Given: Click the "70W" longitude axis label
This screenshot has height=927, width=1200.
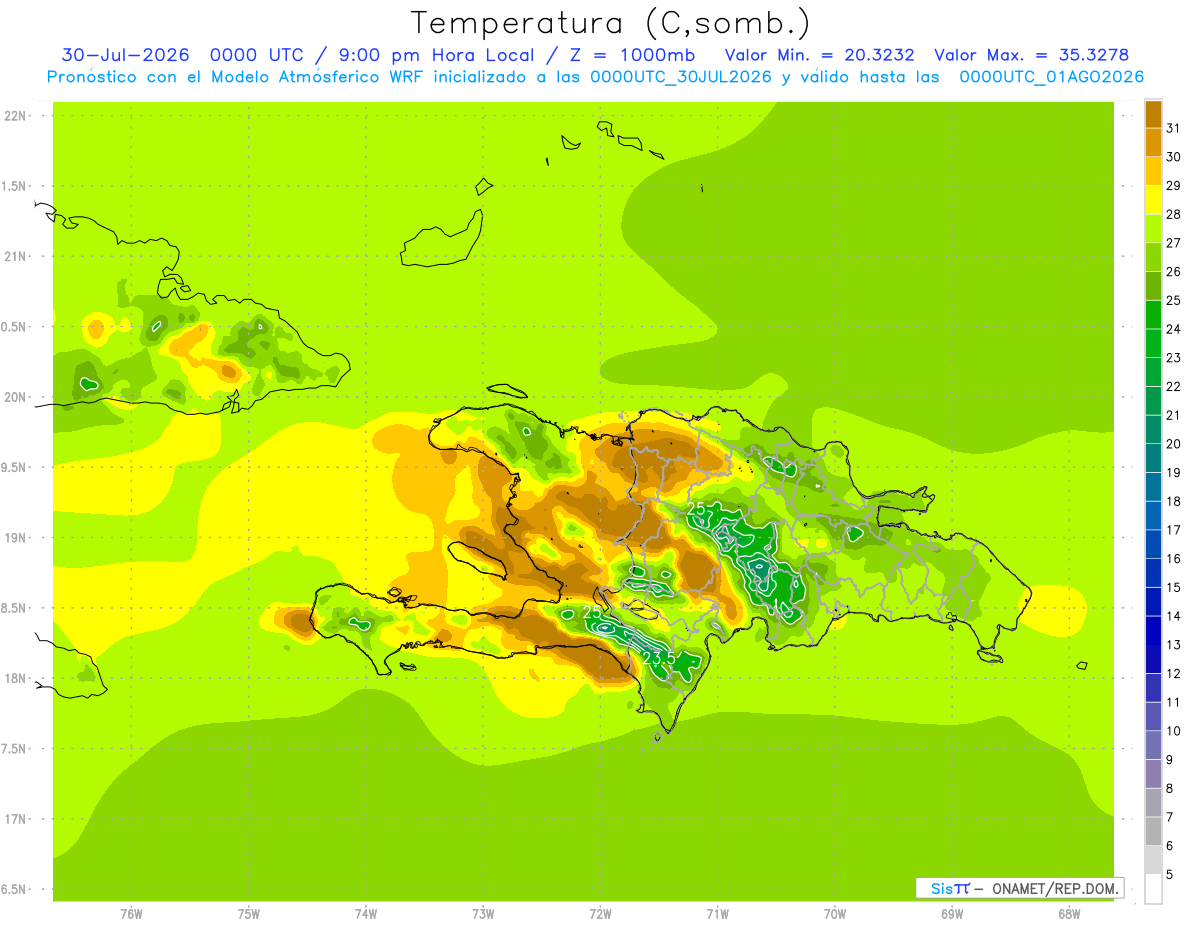Looking at the screenshot, I should (x=835, y=914).
